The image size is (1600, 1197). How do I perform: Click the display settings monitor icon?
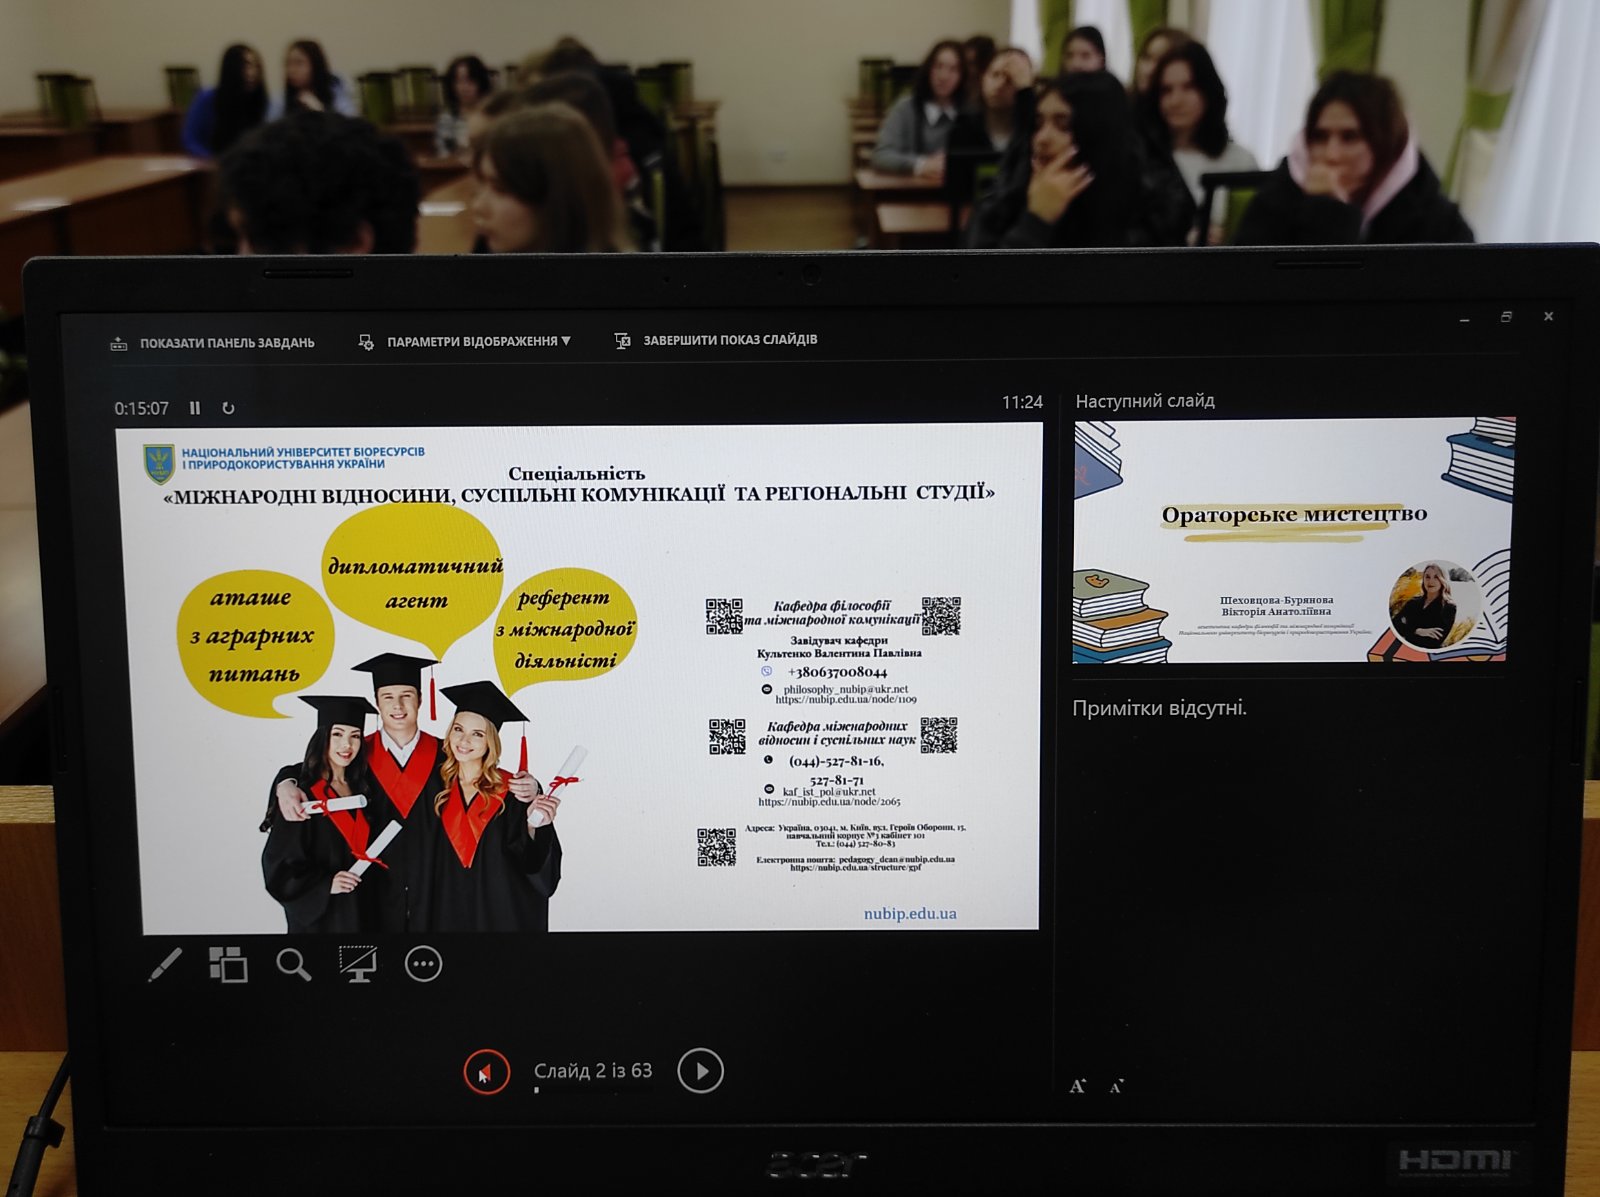click(x=366, y=342)
